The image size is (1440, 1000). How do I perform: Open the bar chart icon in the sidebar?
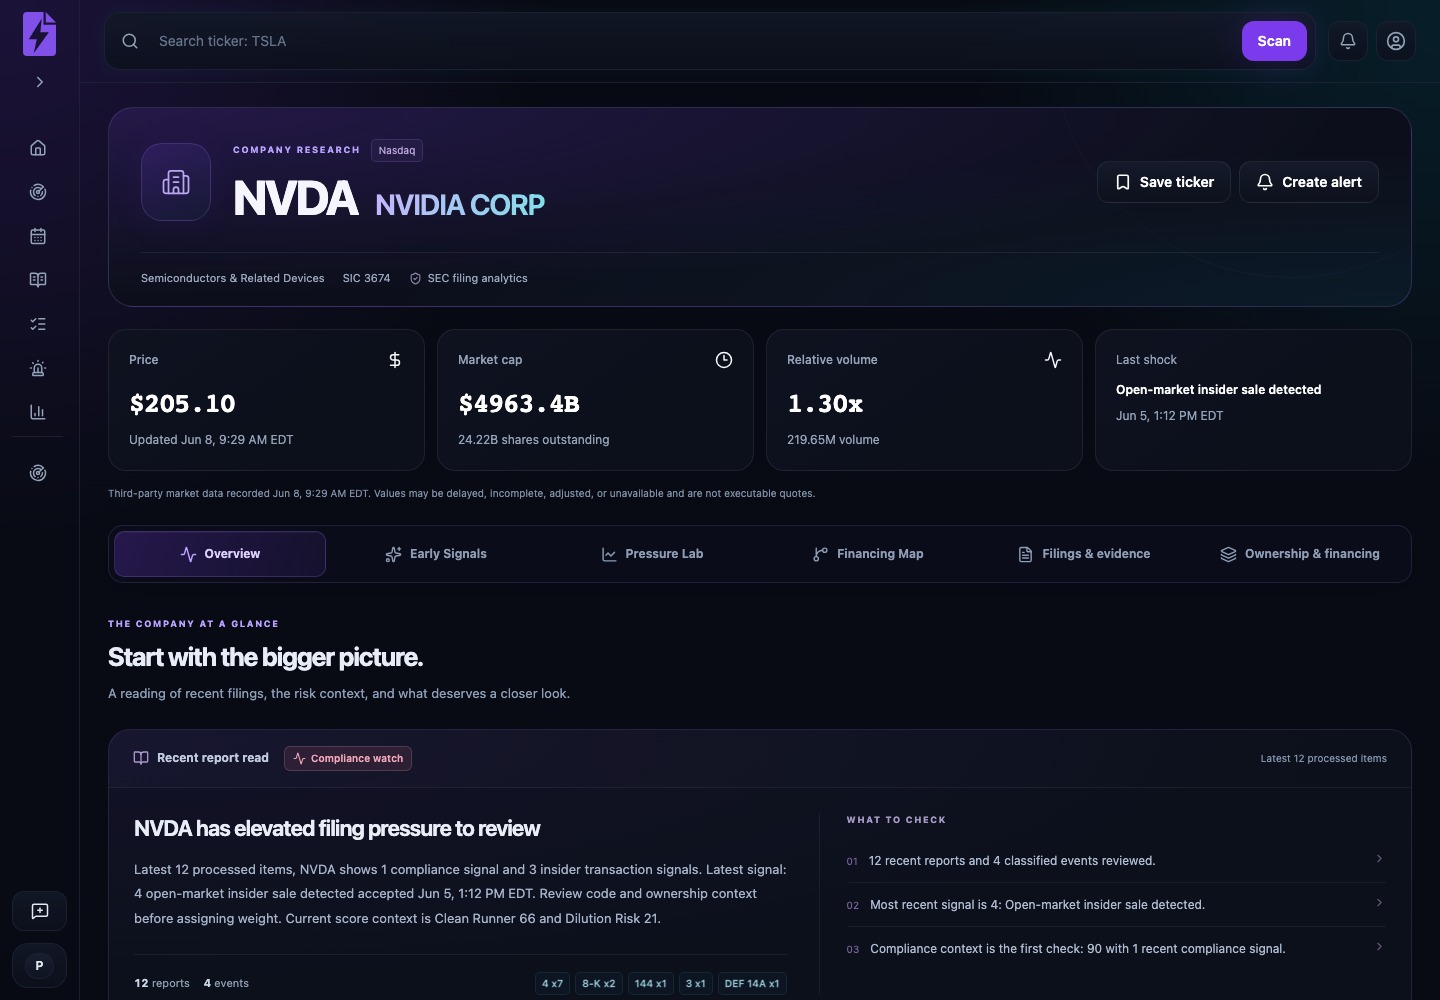38,412
